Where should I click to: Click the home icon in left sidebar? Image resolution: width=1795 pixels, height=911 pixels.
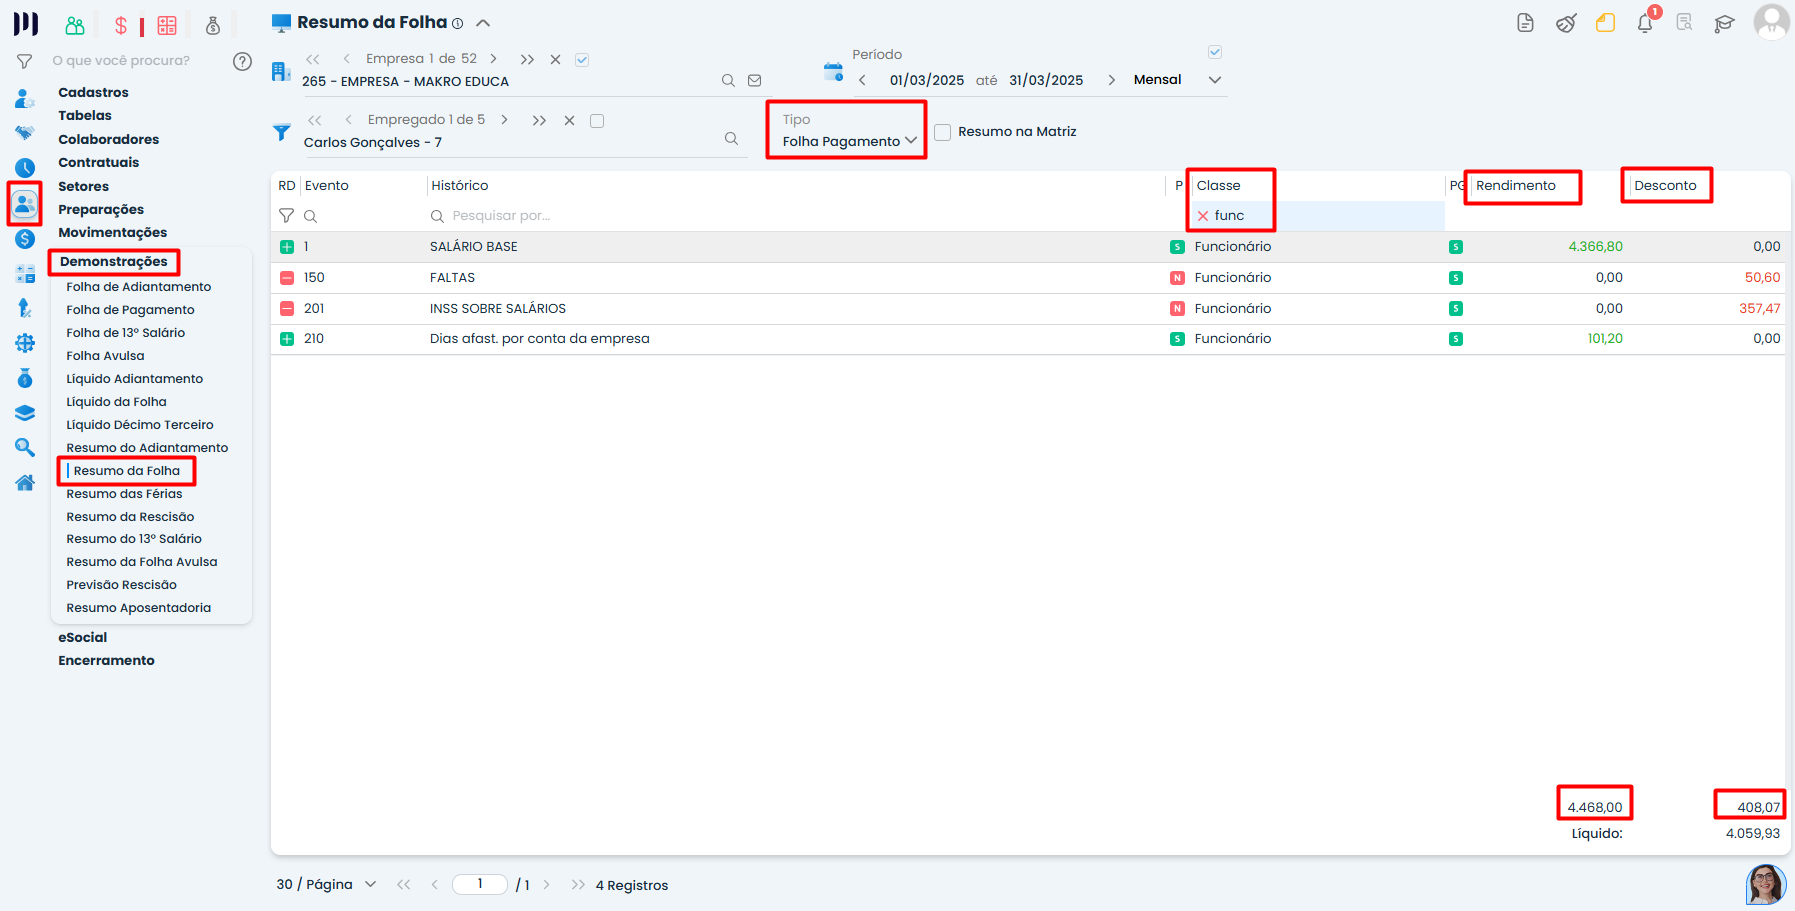25,483
